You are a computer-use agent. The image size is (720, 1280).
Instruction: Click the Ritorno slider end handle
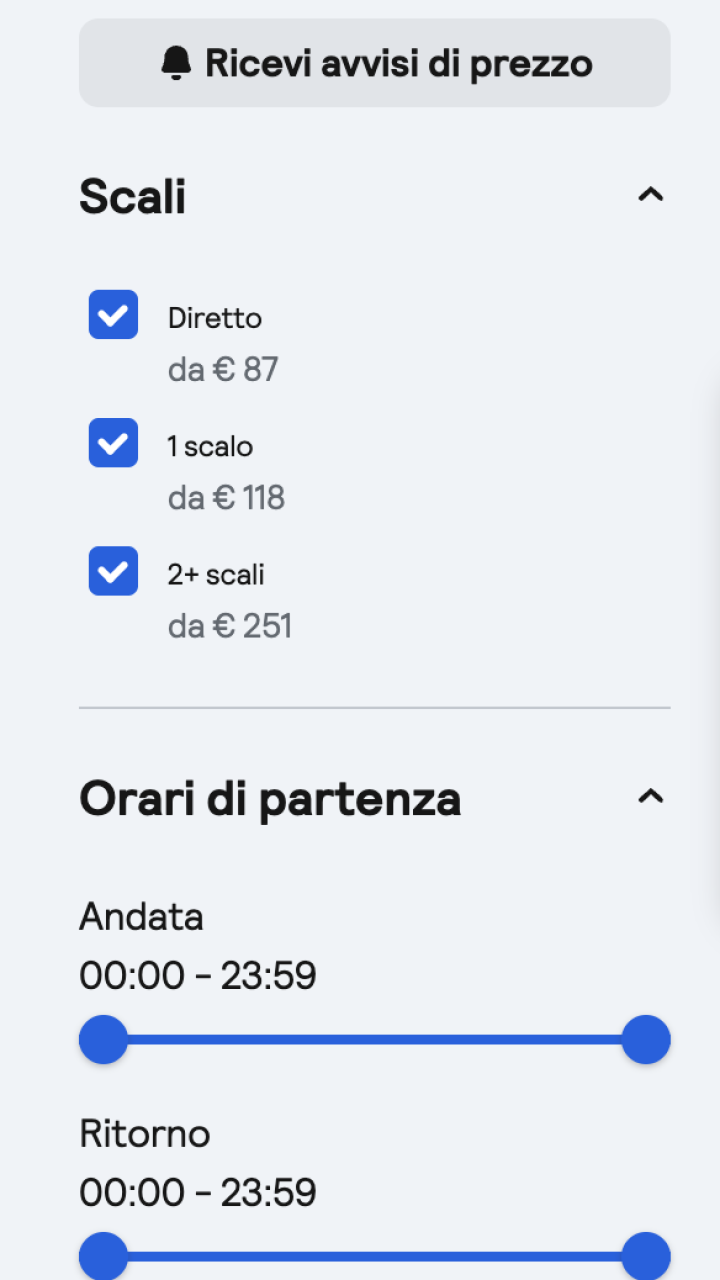[645, 1256]
